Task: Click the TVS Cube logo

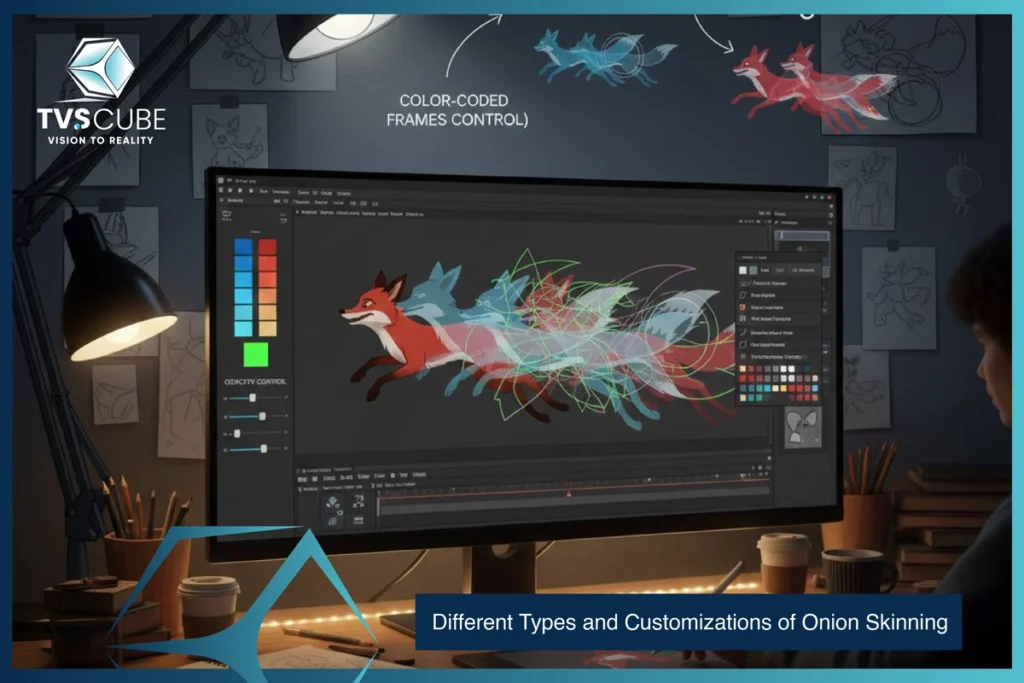Action: (x=100, y=92)
